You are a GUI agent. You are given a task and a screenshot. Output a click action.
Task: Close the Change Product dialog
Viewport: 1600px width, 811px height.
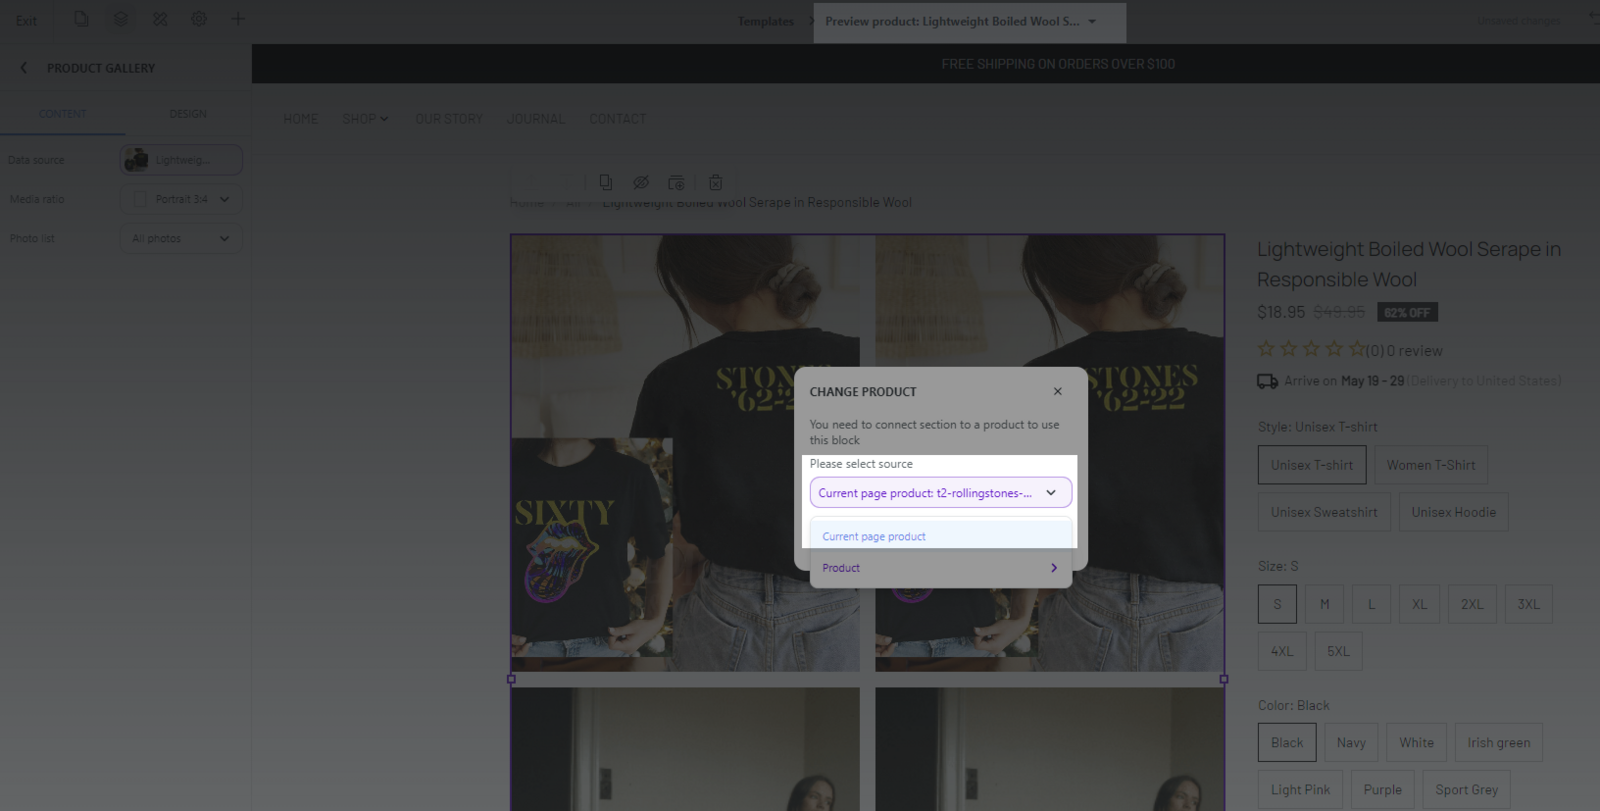(1058, 391)
